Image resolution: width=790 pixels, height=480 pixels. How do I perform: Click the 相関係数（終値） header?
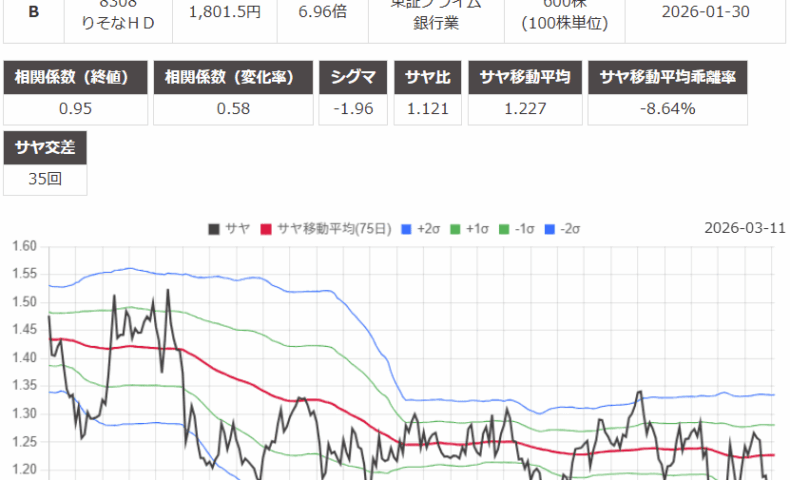76,77
